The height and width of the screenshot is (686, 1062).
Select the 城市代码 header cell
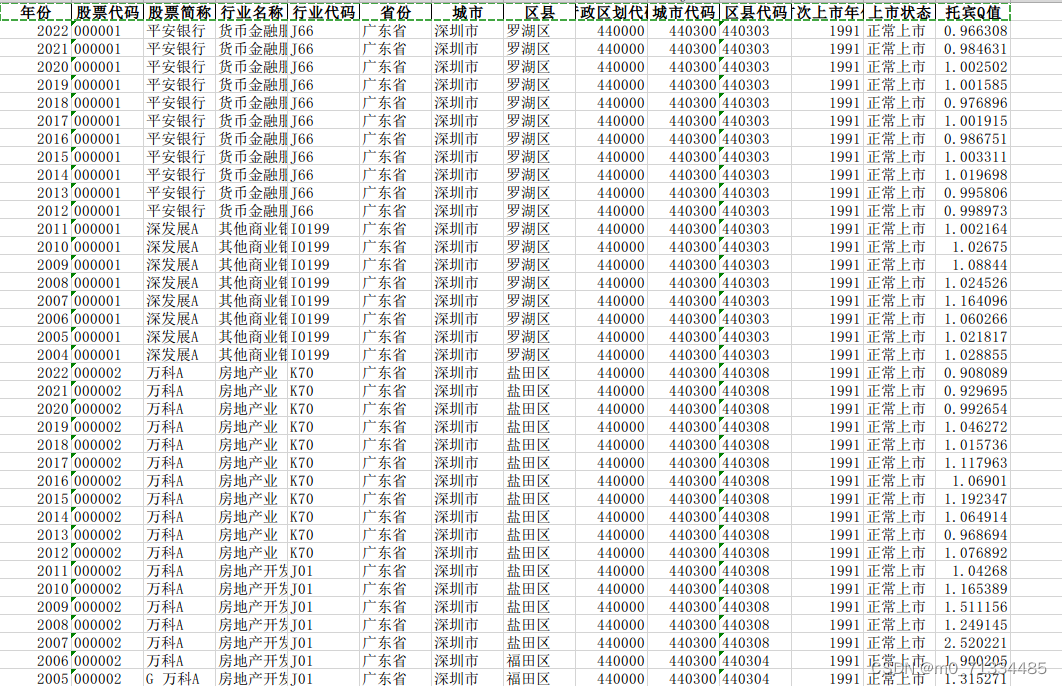(x=683, y=12)
